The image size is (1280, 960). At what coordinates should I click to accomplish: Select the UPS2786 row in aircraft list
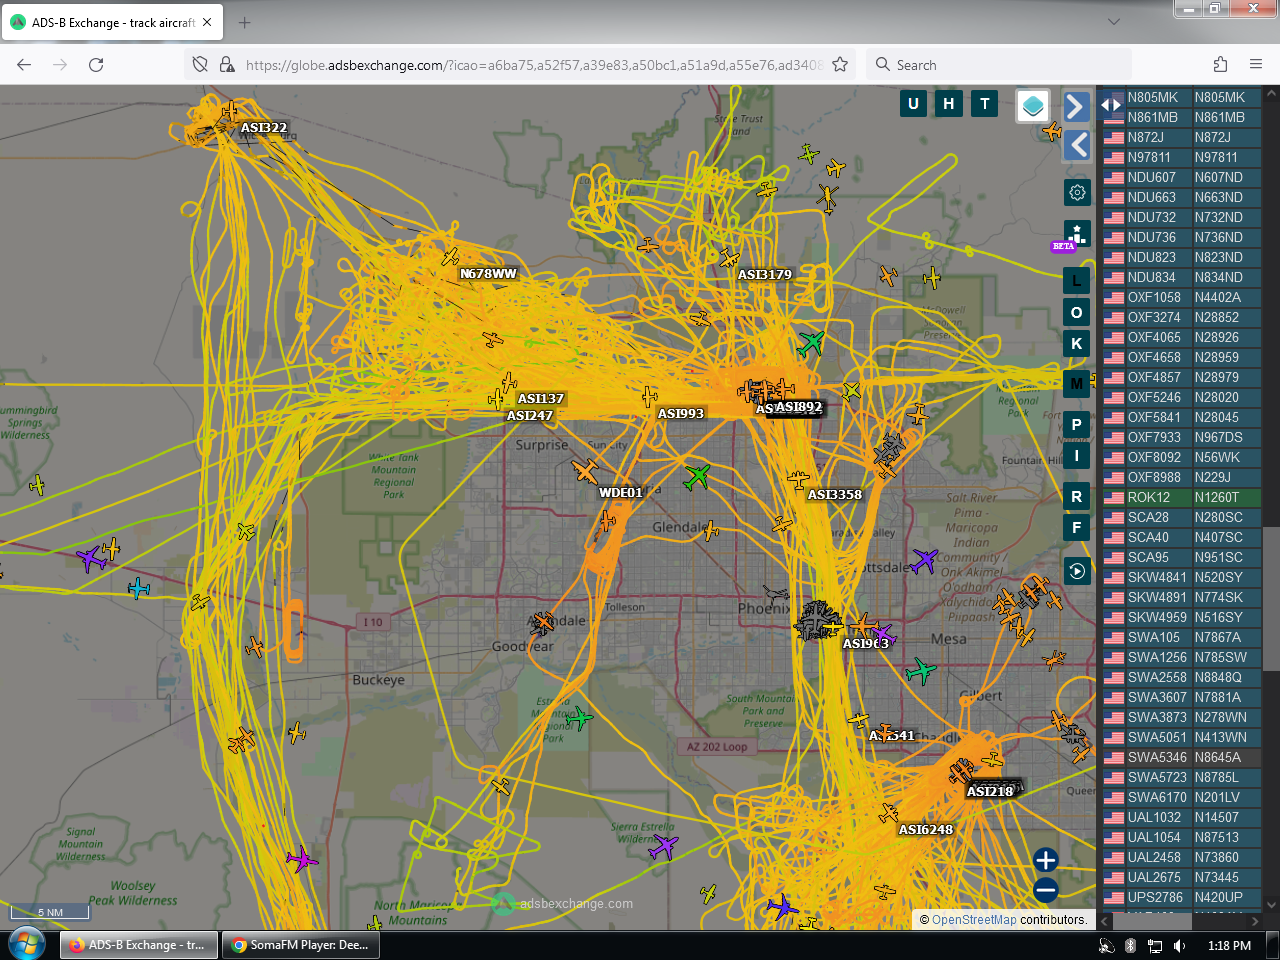[x=1182, y=897]
